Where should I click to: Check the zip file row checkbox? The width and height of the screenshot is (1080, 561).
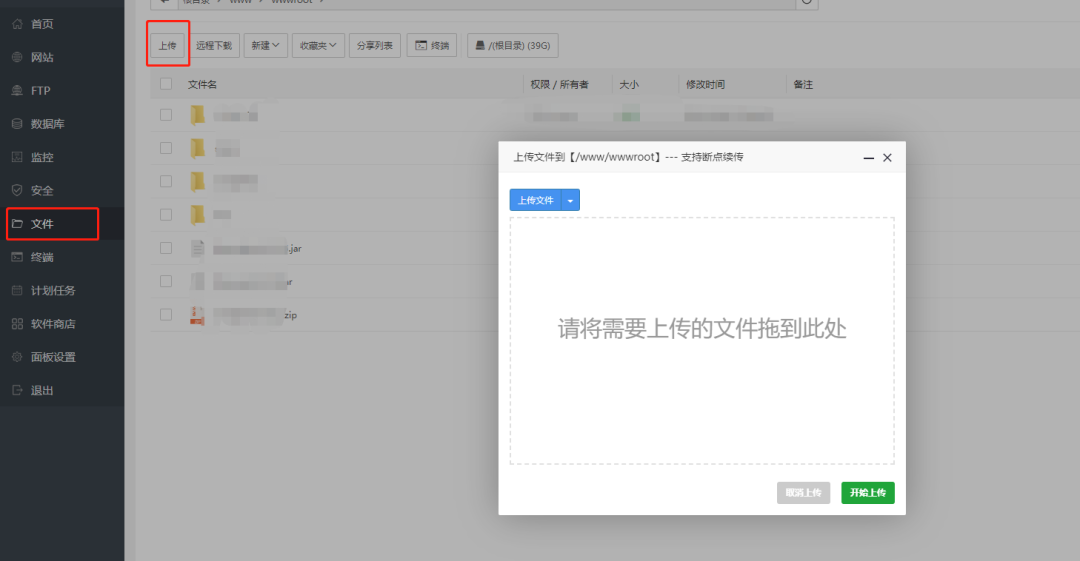[166, 314]
